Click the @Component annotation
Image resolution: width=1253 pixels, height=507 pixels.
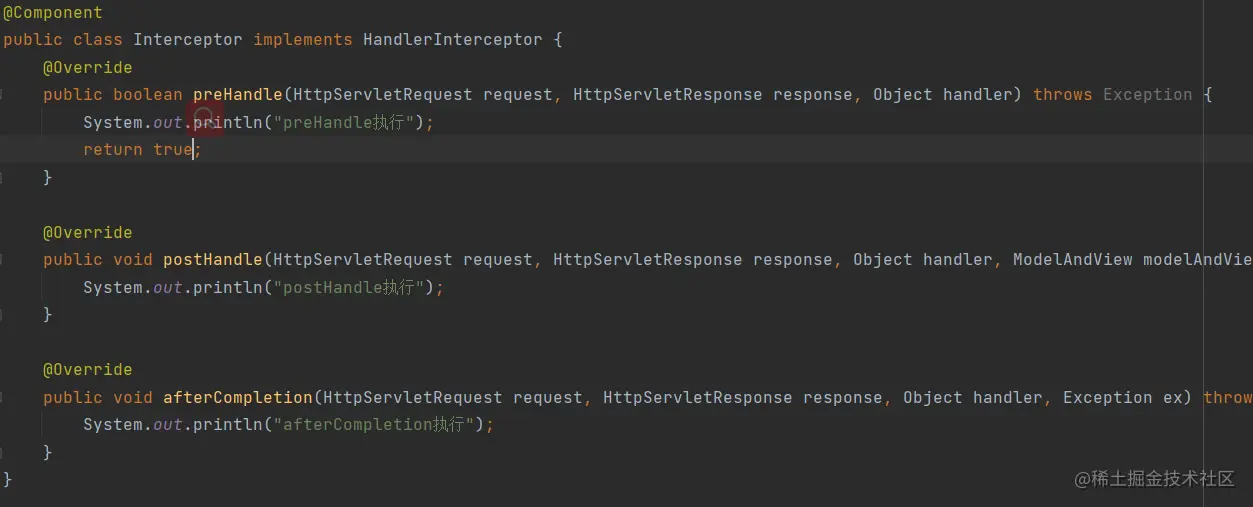[x=53, y=13]
